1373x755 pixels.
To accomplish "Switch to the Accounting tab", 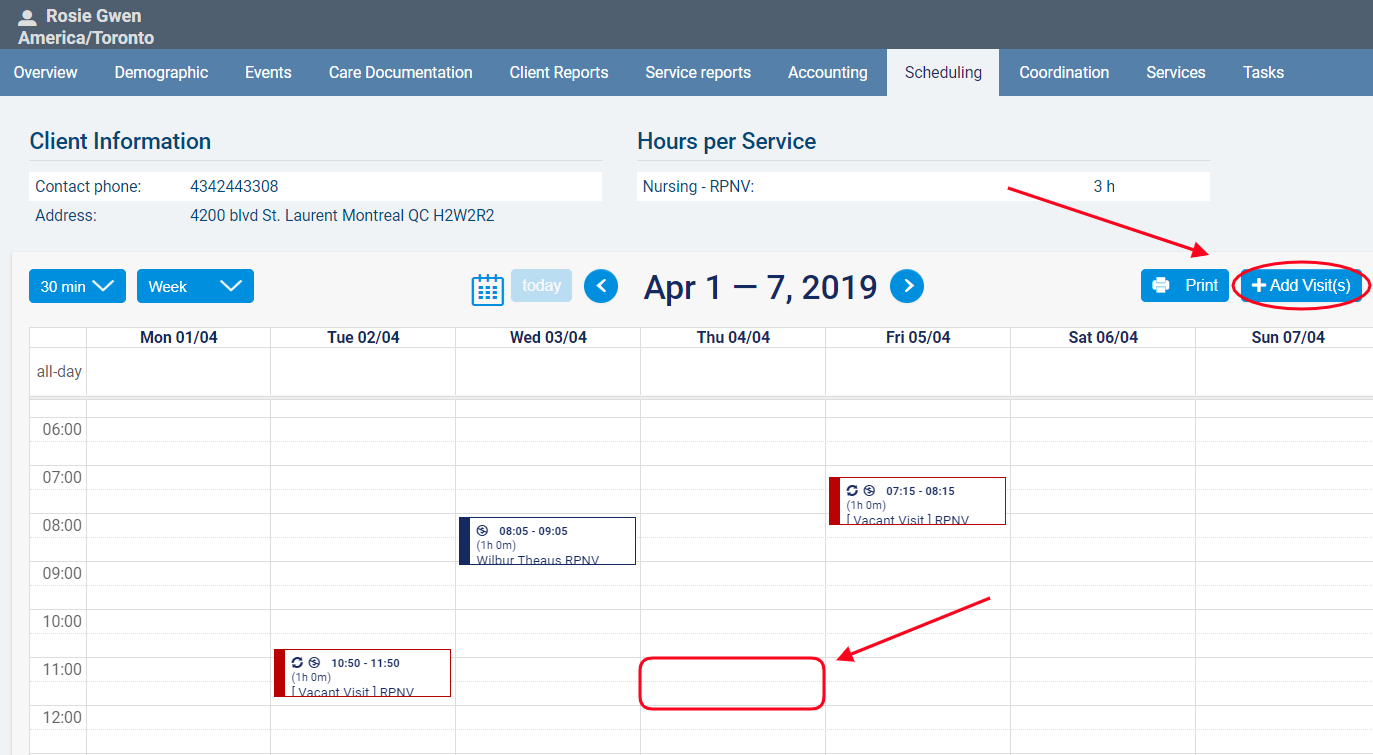I will [x=827, y=73].
